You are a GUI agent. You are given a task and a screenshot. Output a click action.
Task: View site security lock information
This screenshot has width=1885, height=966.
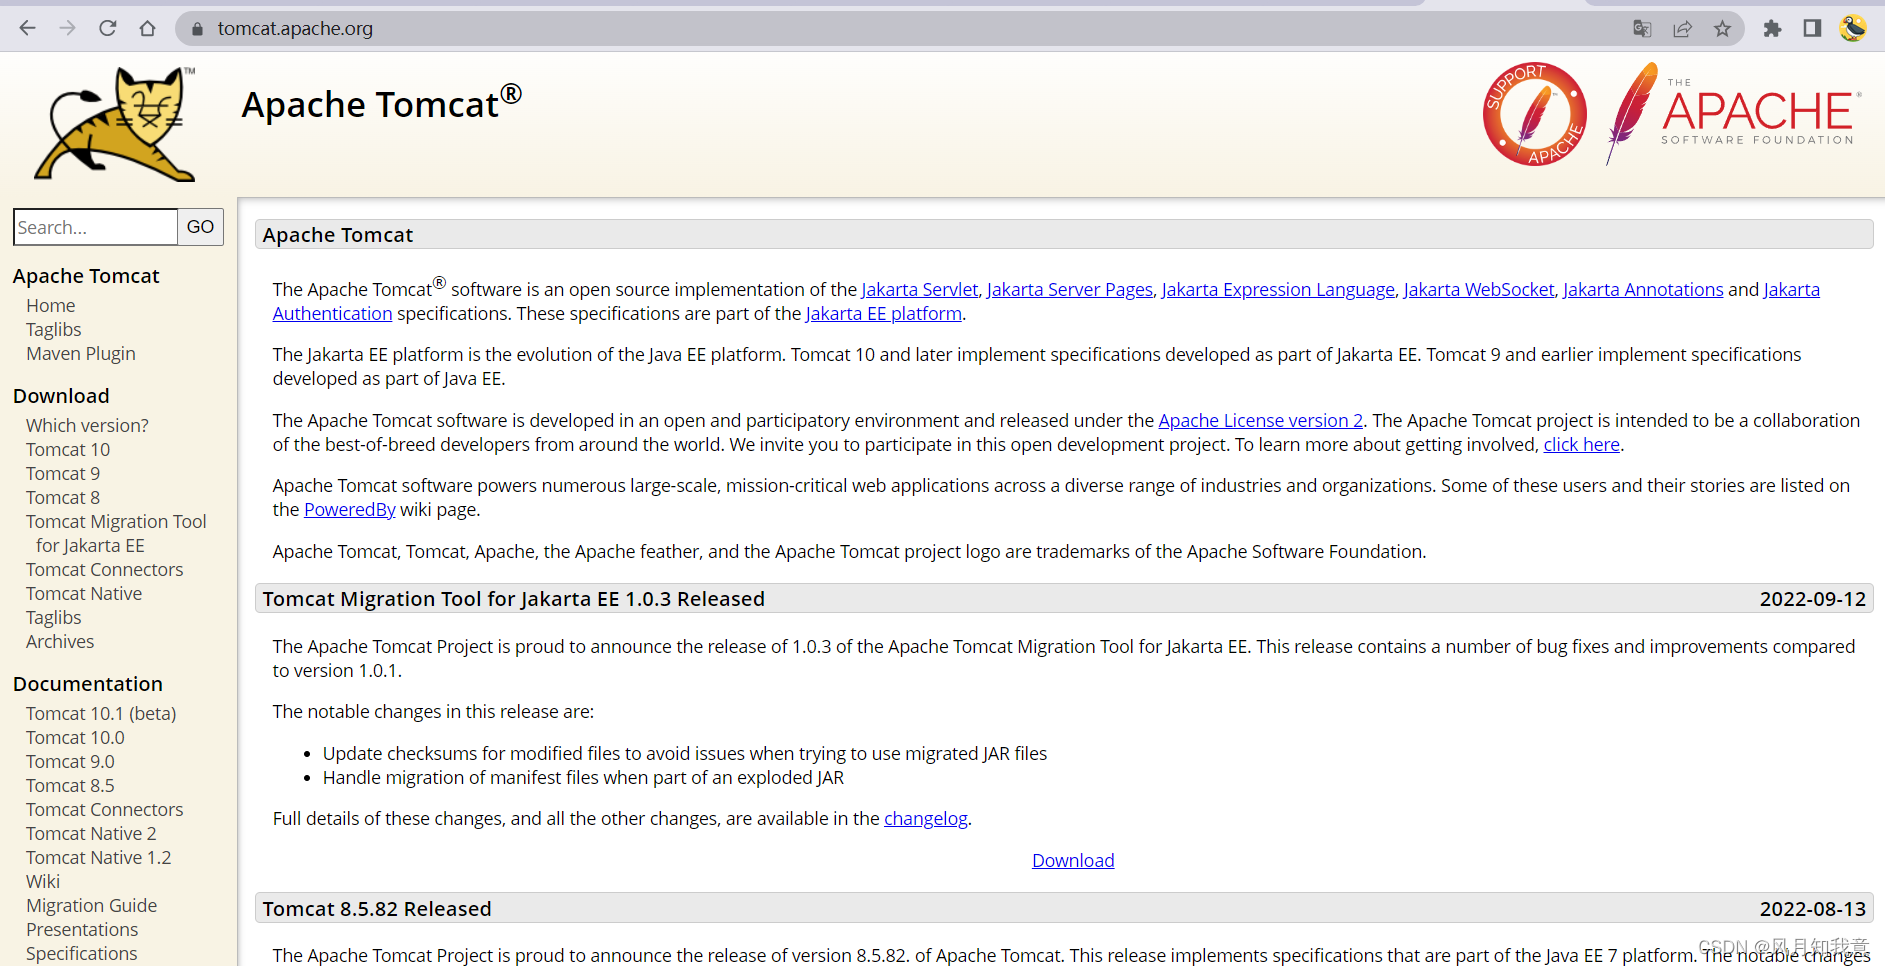(x=197, y=29)
